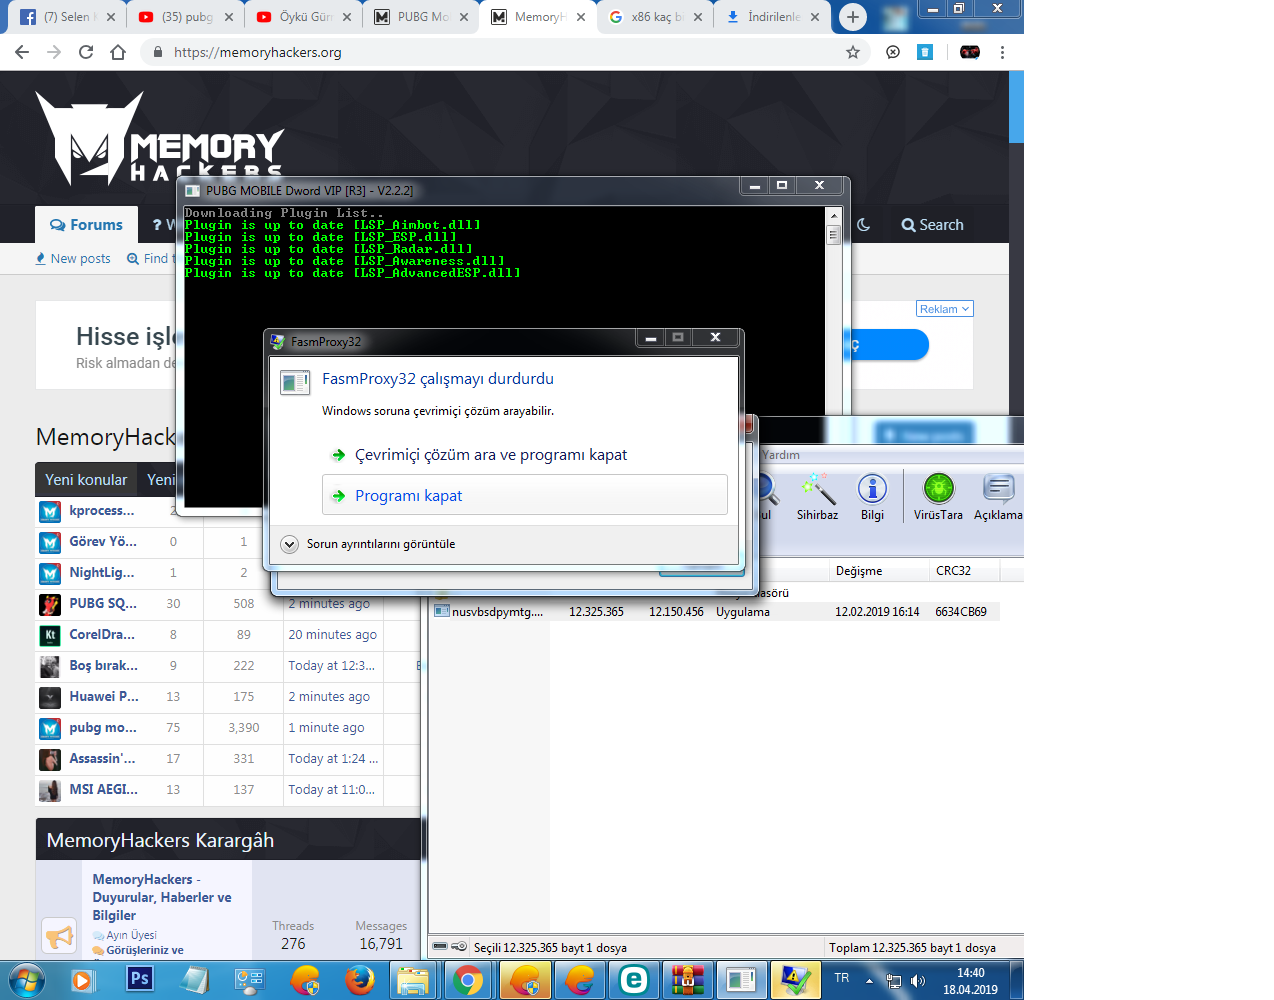This screenshot has width=1274, height=1000.
Task: Open Assassin'... thread link
Action: pos(102,758)
